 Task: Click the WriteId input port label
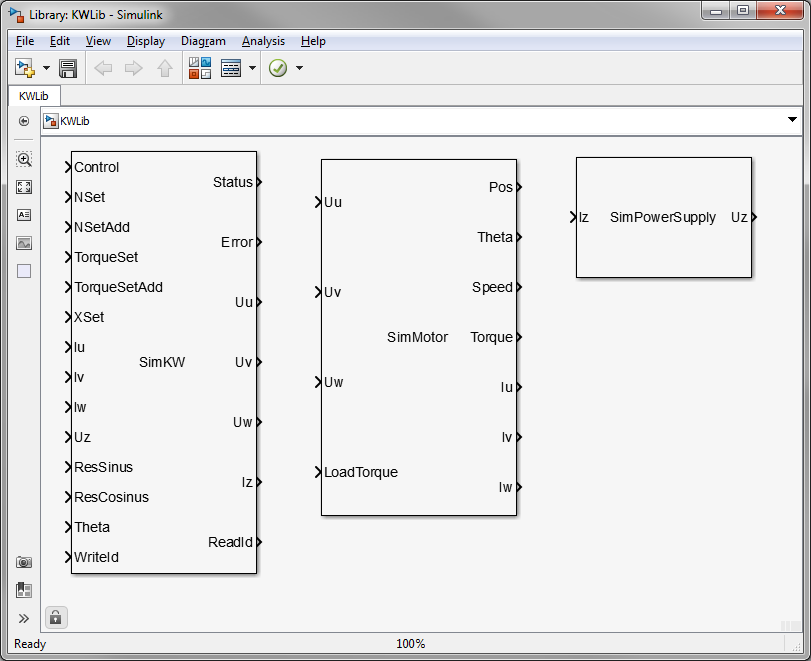[97, 557]
